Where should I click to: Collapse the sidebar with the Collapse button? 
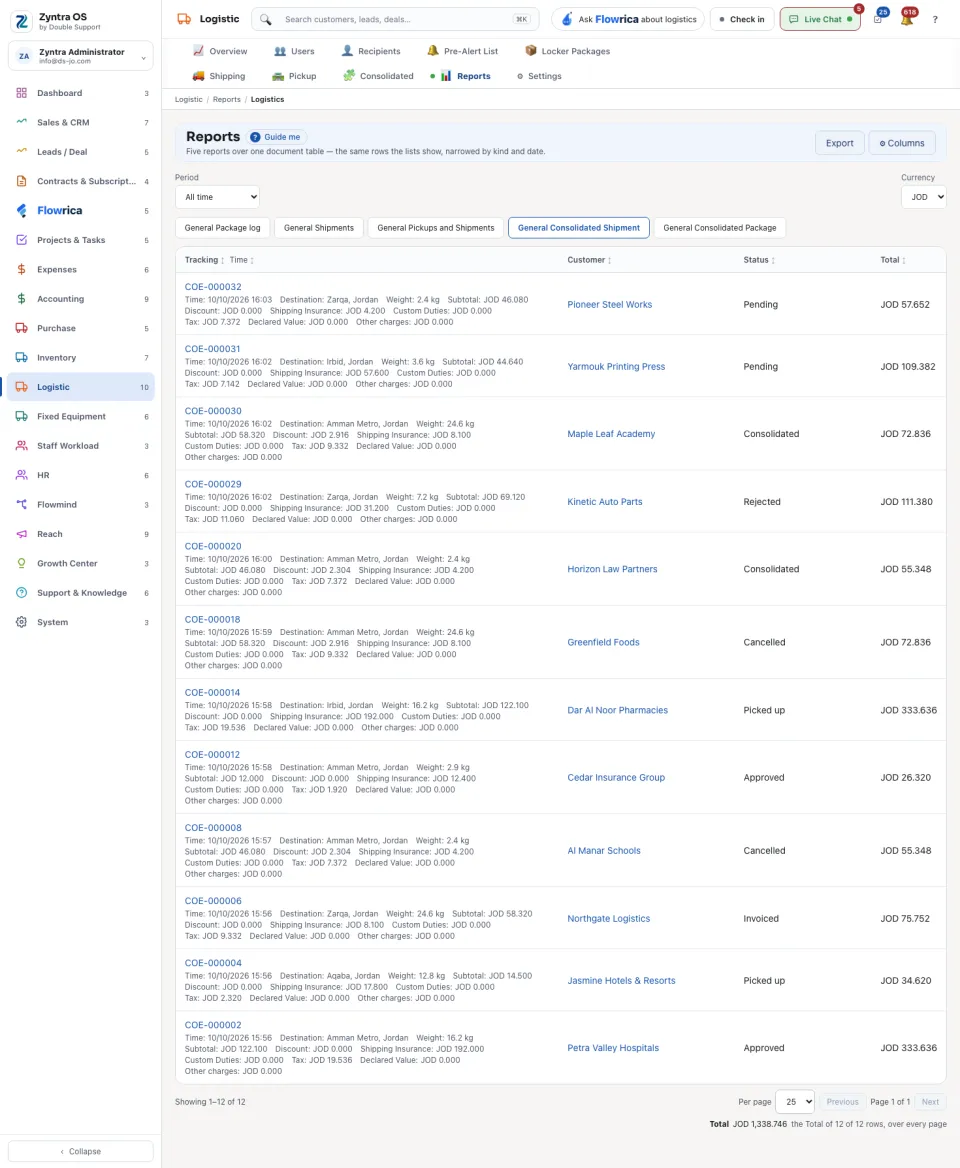pos(80,1151)
